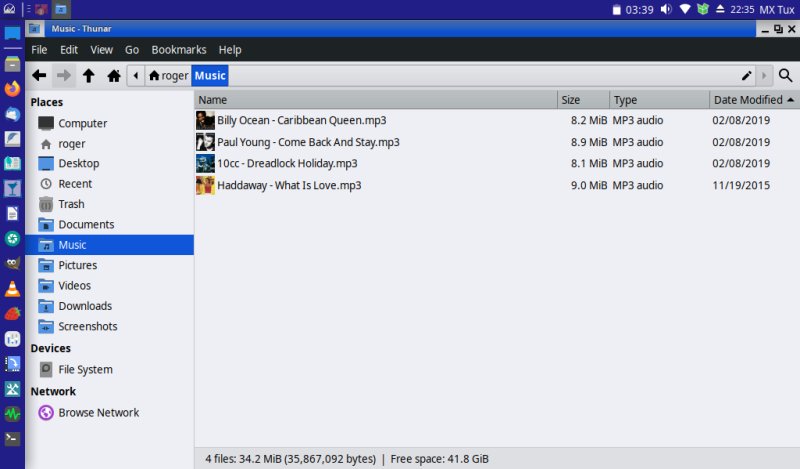Open the home folder via house icon
800x469 pixels.
[114, 76]
